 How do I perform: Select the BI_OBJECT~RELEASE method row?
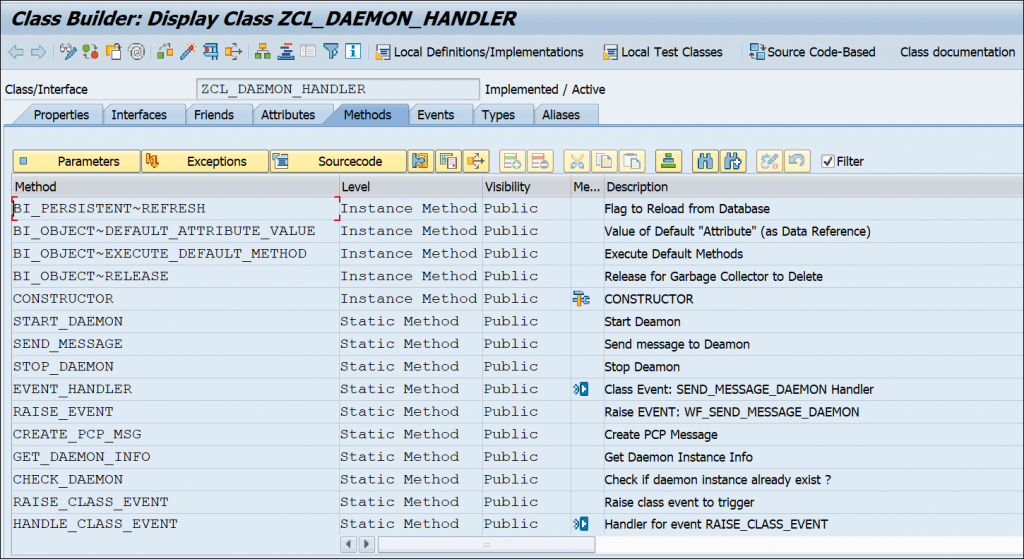pyautogui.click(x=176, y=276)
